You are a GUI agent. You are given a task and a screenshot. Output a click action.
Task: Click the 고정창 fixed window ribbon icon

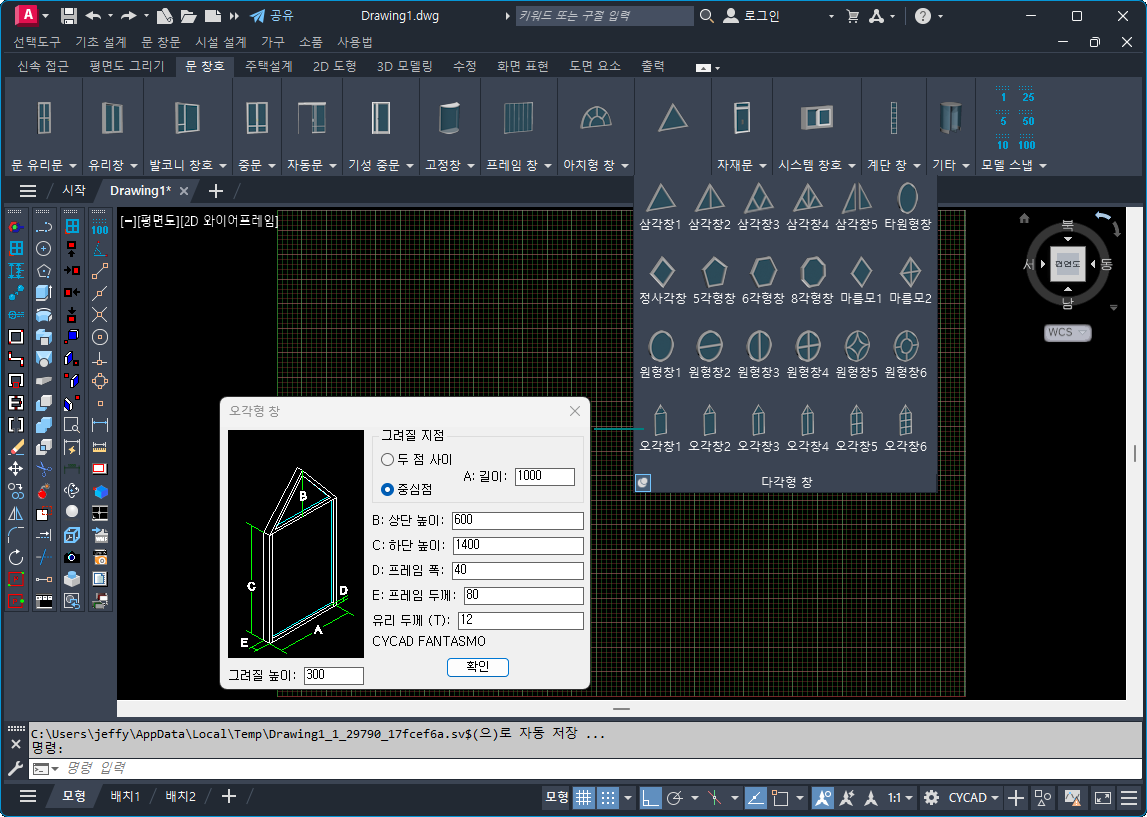(x=450, y=118)
